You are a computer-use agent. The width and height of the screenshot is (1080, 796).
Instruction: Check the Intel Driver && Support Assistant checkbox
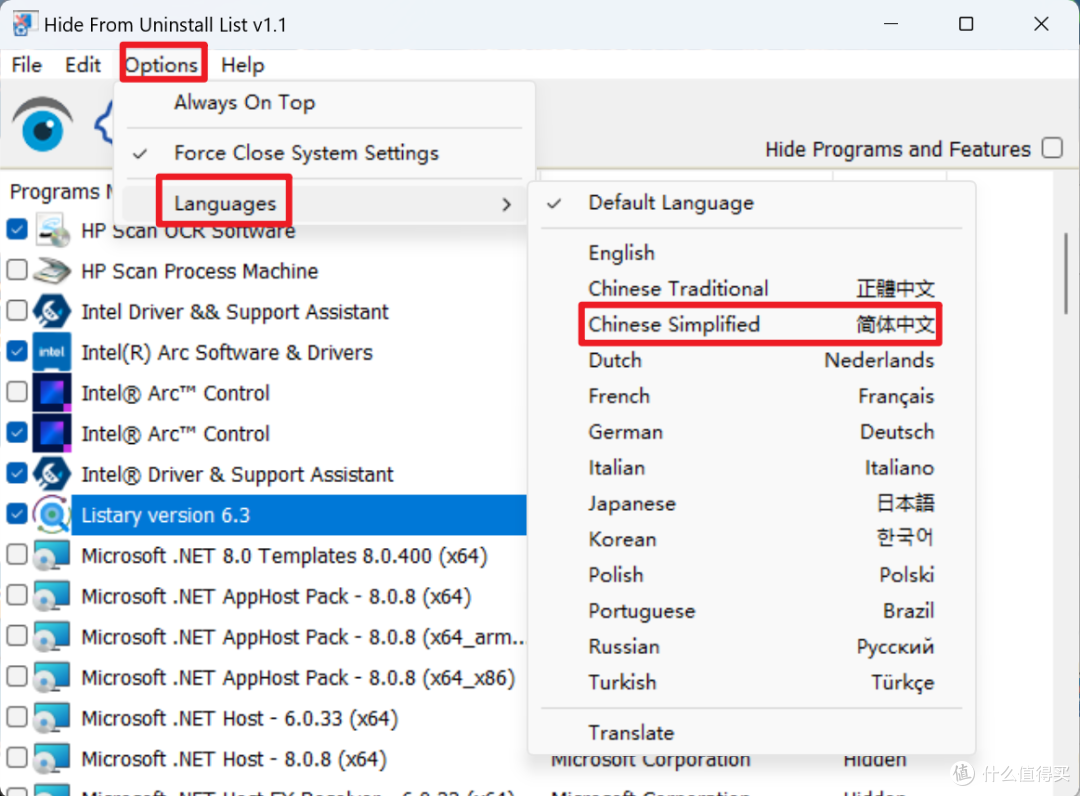pos(17,310)
